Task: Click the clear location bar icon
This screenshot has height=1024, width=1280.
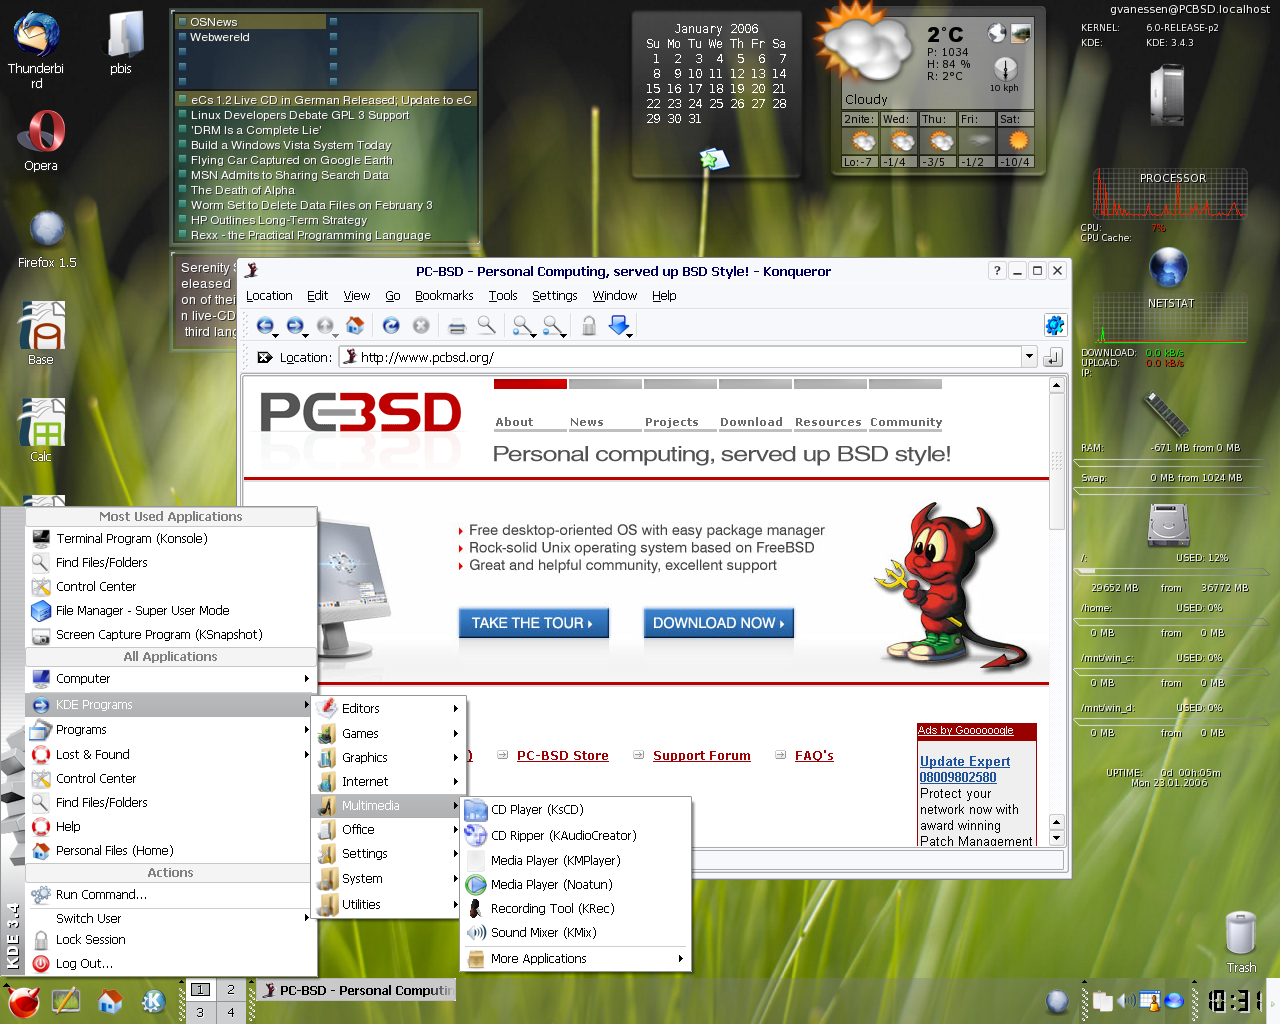Action: point(264,357)
